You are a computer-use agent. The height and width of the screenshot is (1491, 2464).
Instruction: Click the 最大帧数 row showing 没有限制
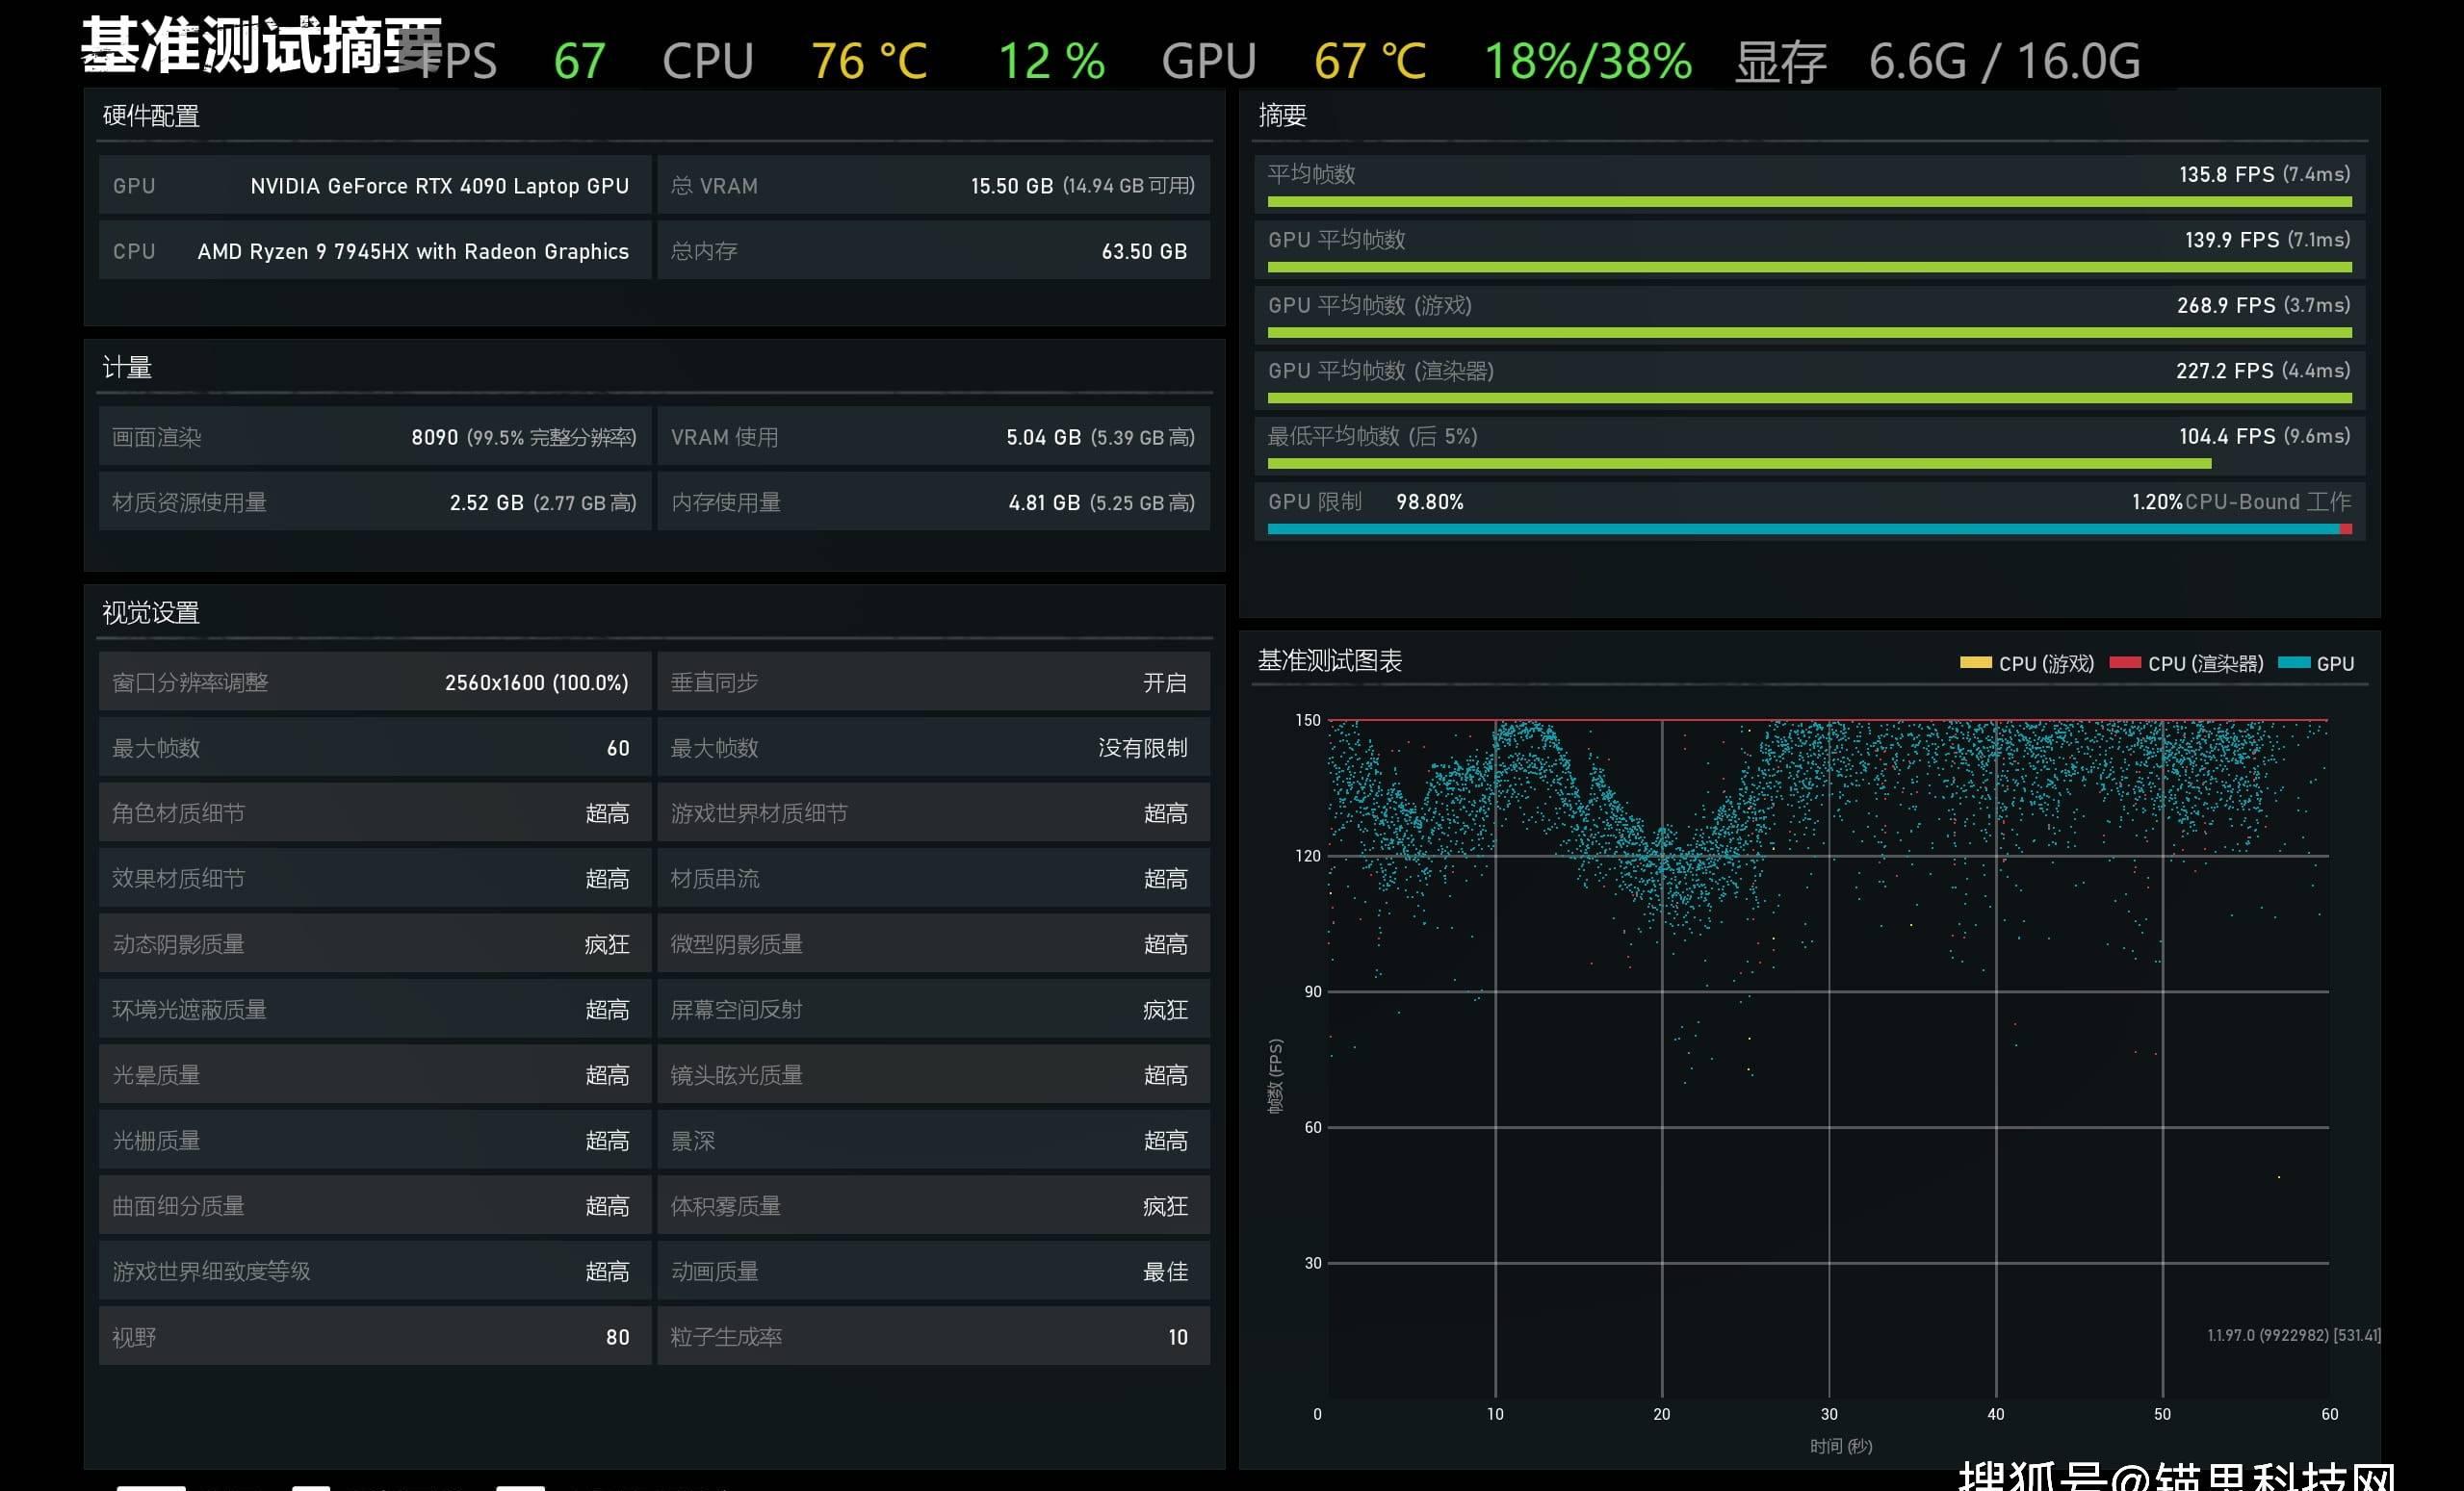pyautogui.click(x=933, y=747)
